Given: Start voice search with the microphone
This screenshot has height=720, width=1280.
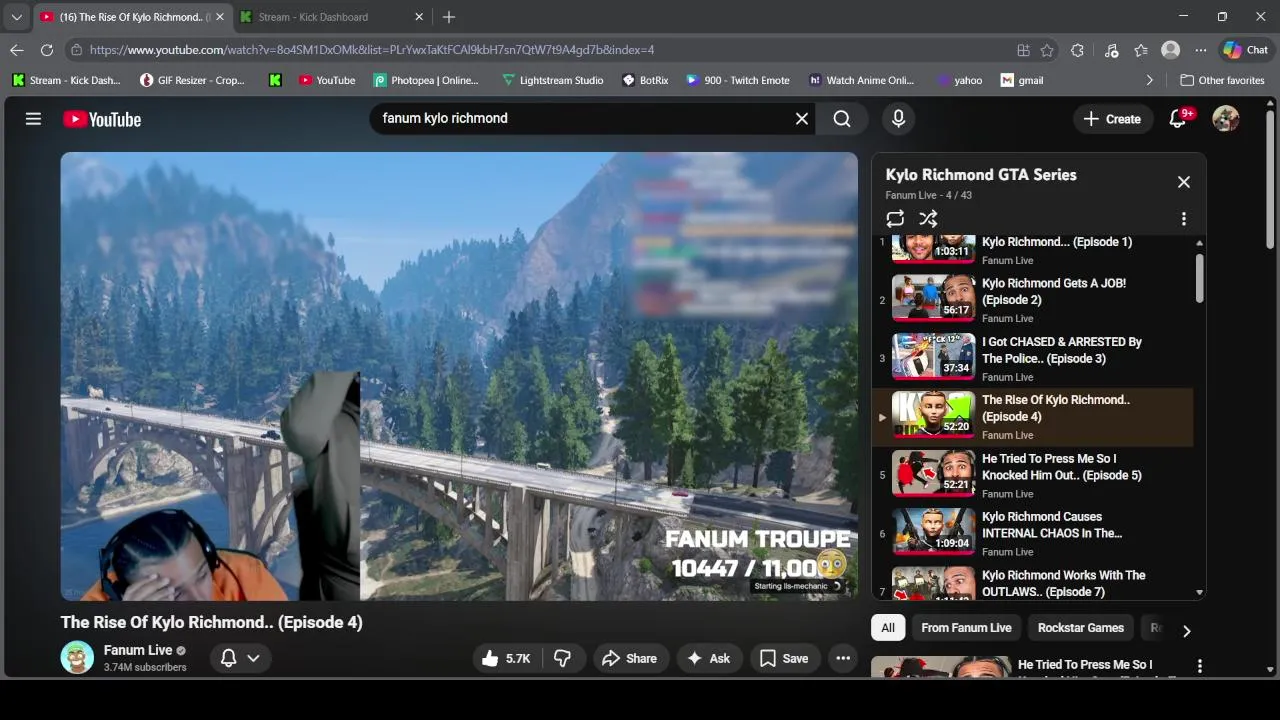Looking at the screenshot, I should (898, 119).
